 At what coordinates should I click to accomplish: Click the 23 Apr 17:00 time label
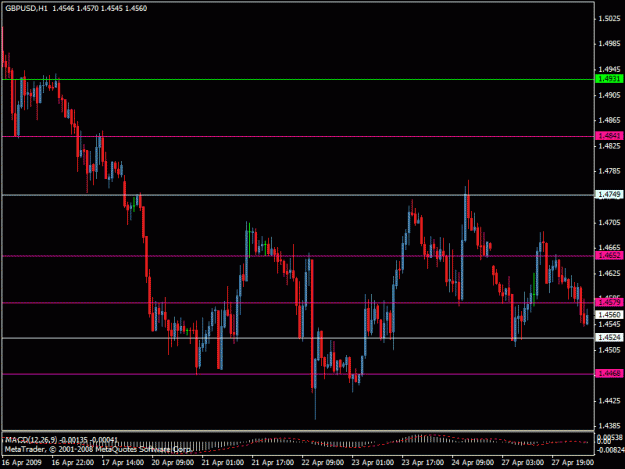[423, 463]
